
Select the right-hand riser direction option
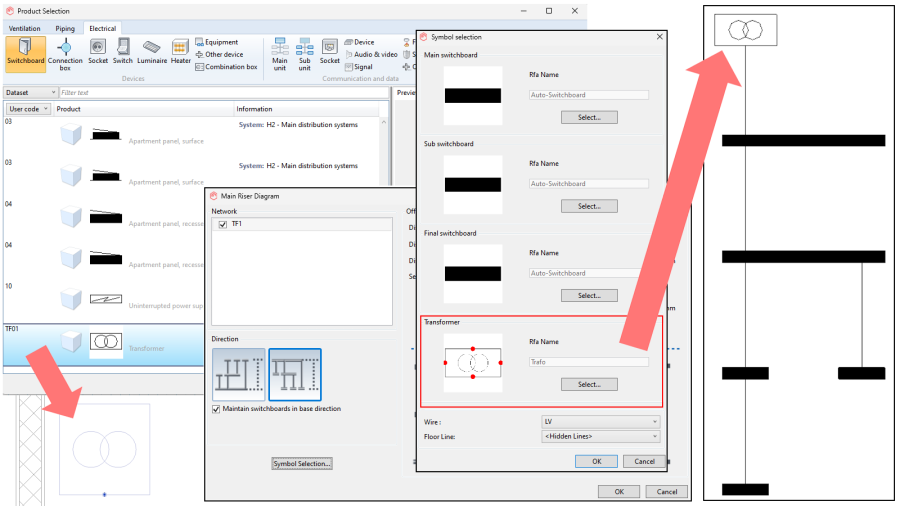[295, 375]
